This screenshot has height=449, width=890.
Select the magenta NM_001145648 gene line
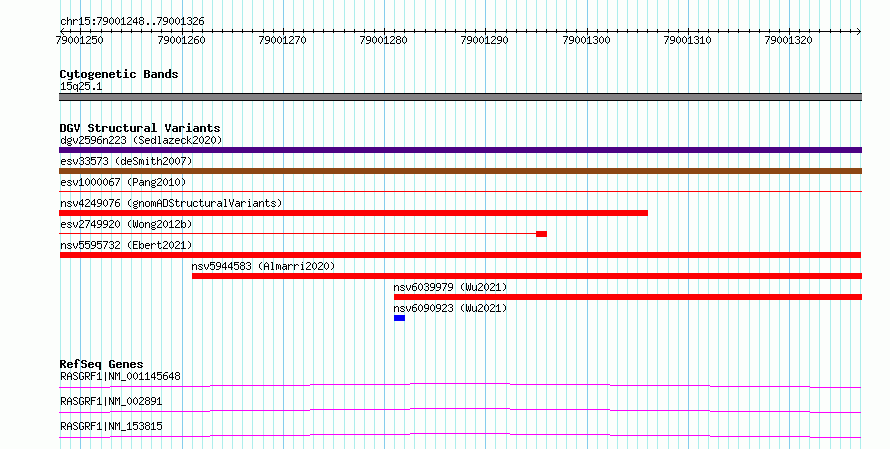point(460,386)
